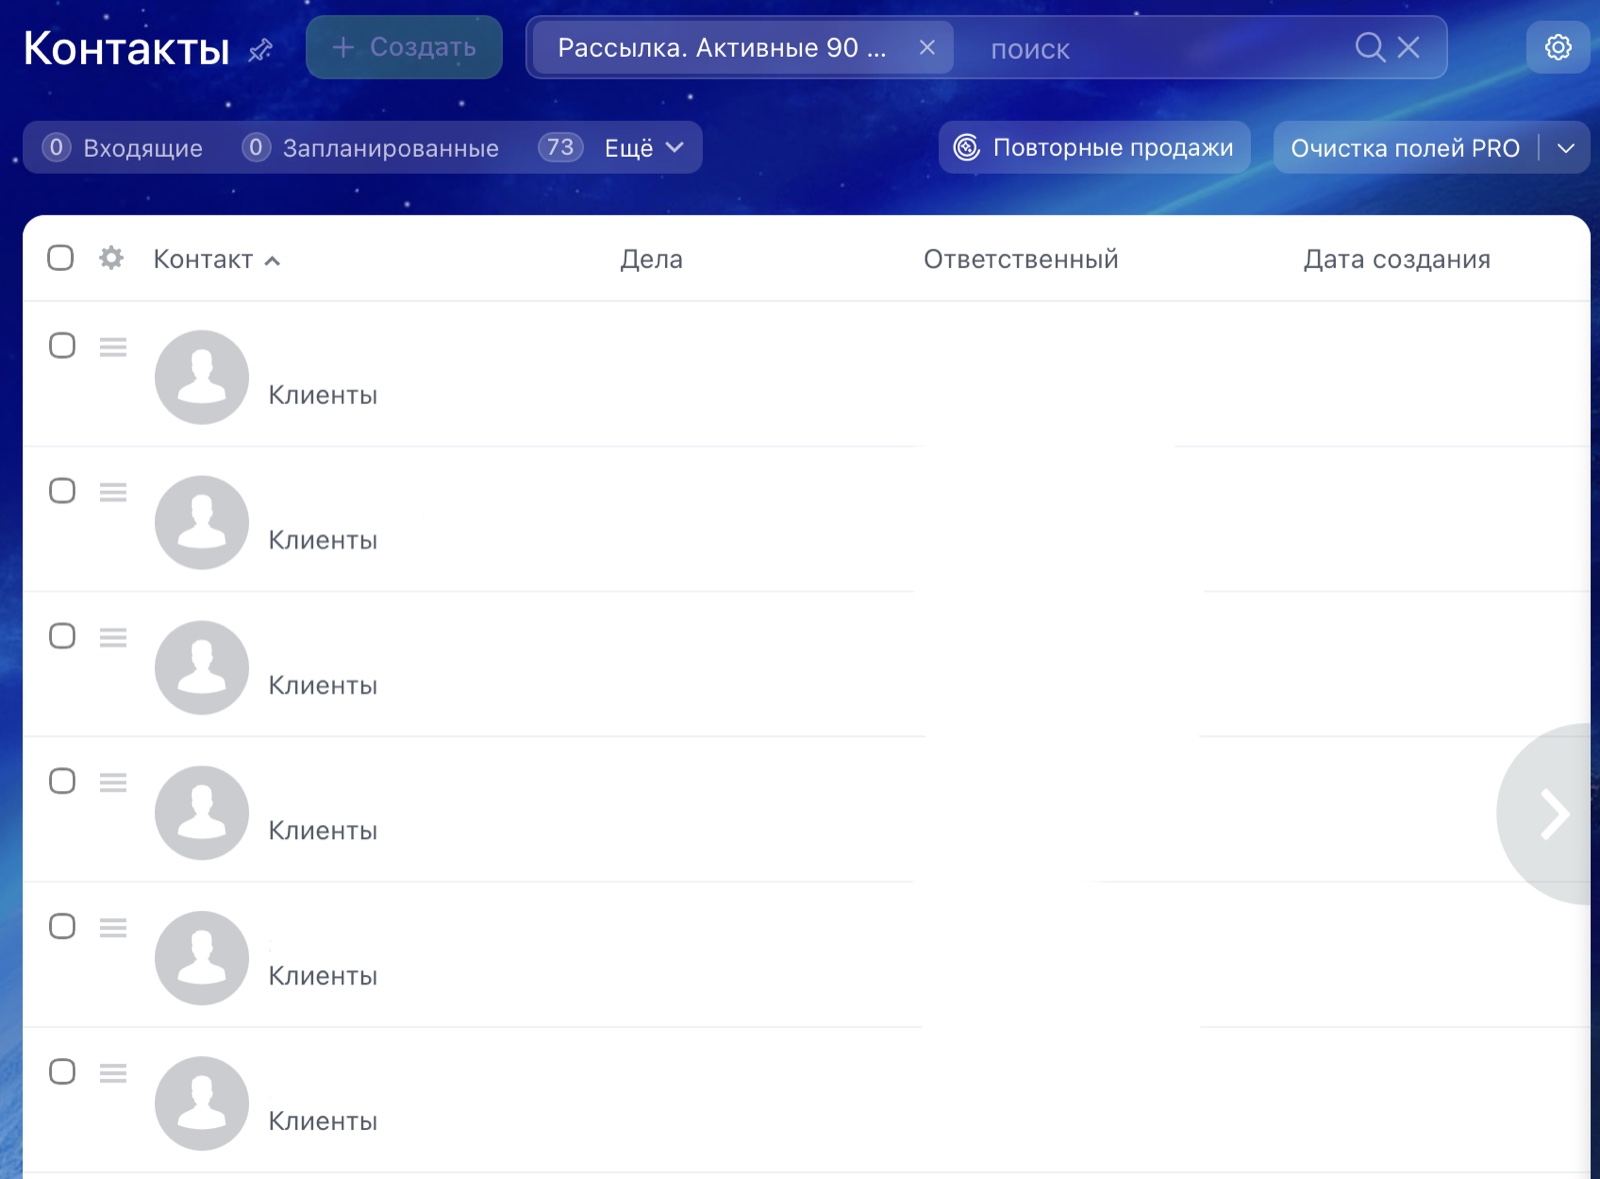
Task: Click the magnifier search icon
Action: (1370, 47)
